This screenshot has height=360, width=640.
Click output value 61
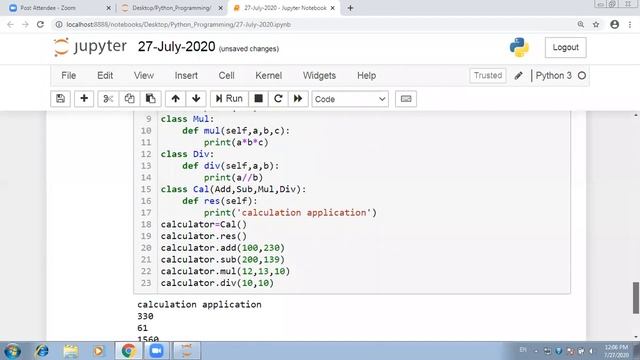click(x=142, y=328)
